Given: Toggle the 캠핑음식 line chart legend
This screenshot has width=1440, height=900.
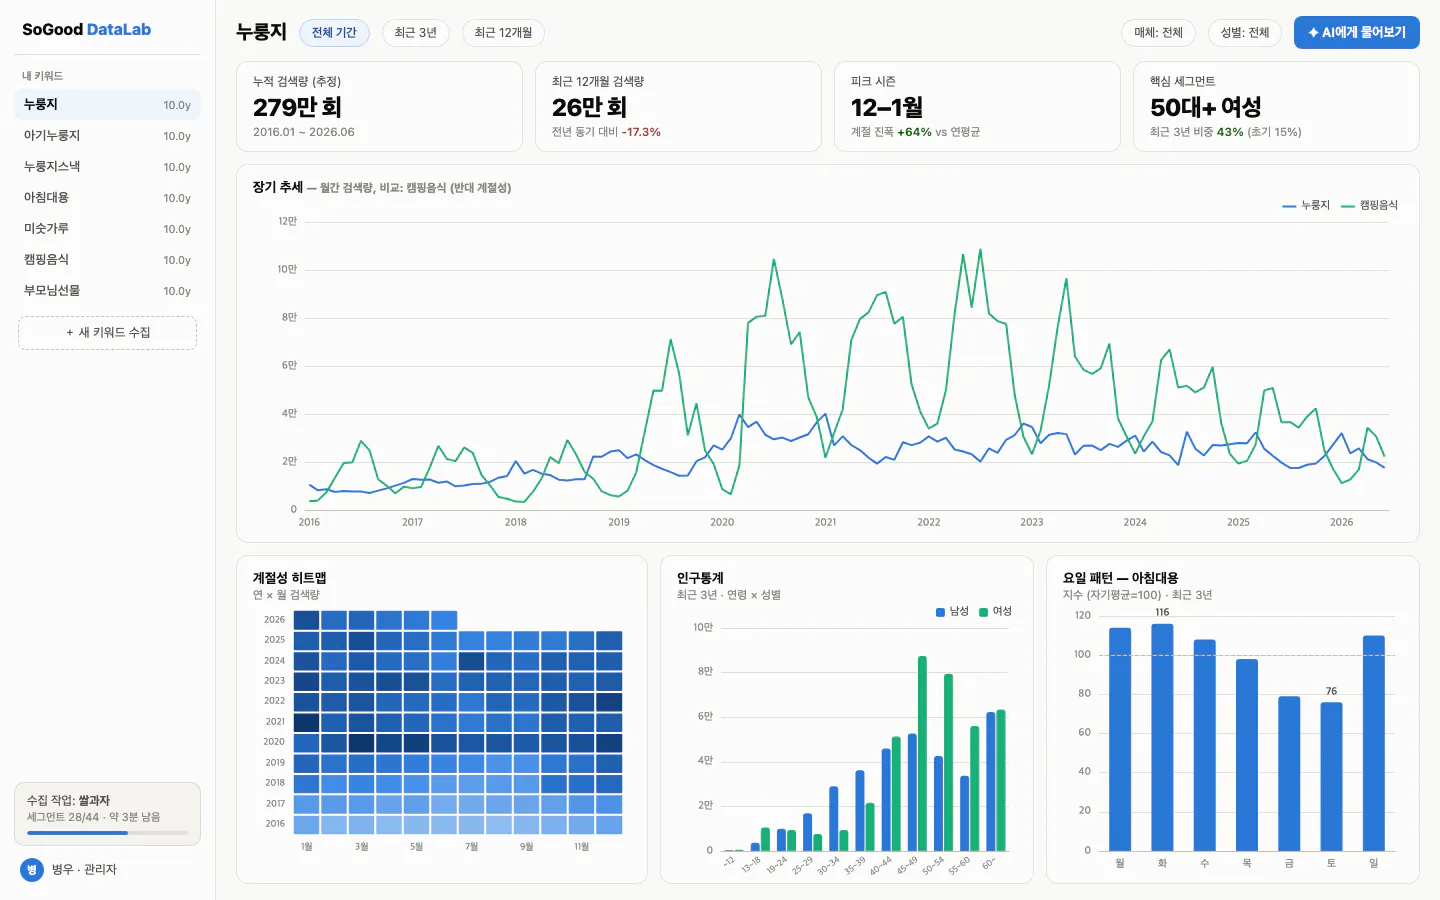Looking at the screenshot, I should point(1369,205).
